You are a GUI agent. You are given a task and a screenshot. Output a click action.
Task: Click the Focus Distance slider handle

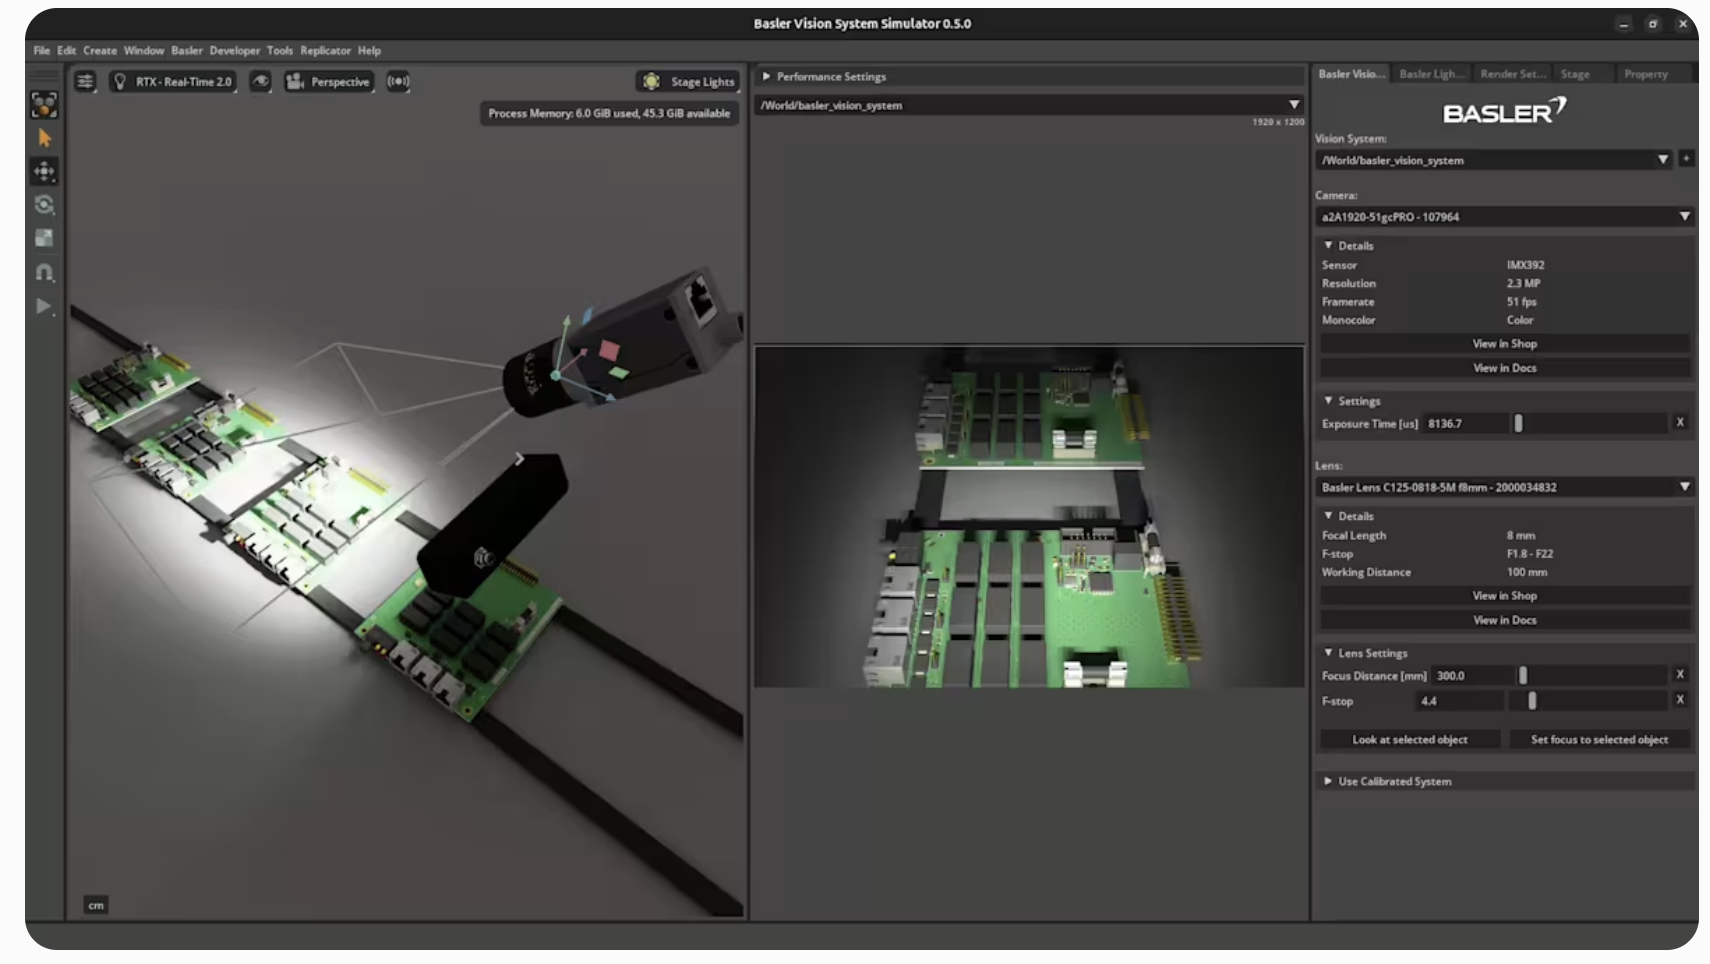coord(1523,675)
